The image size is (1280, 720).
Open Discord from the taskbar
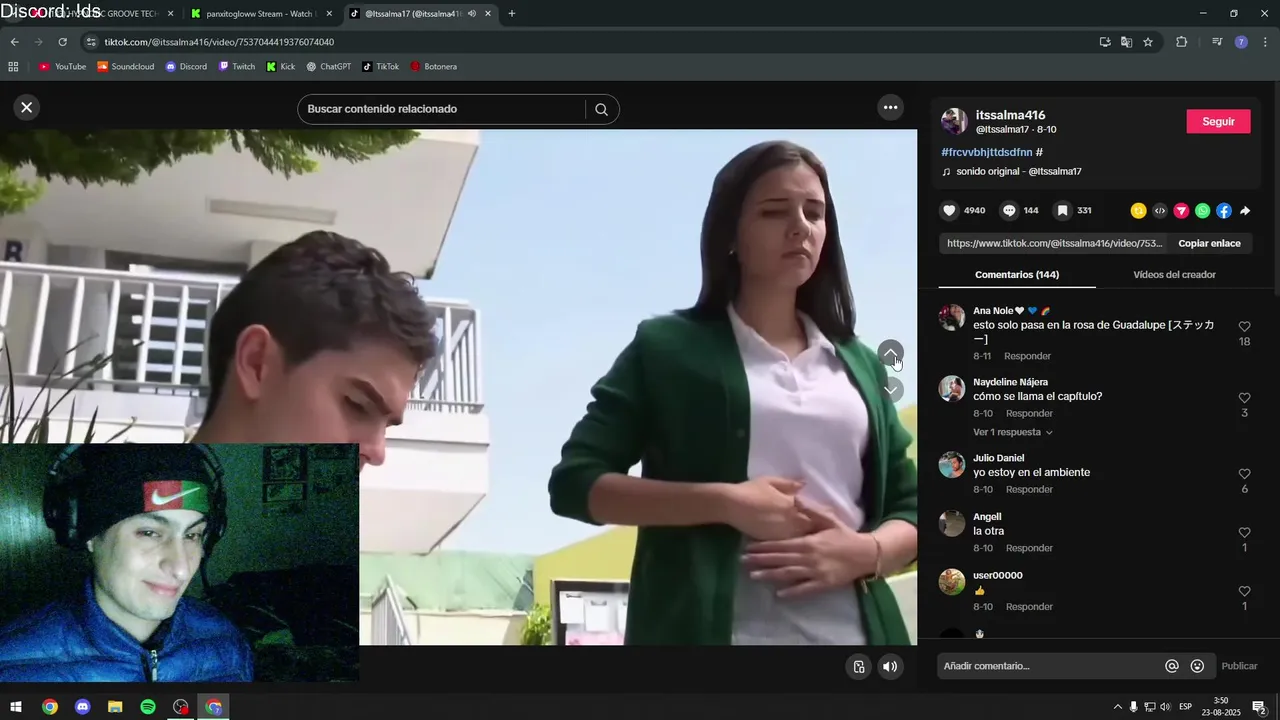[x=83, y=707]
